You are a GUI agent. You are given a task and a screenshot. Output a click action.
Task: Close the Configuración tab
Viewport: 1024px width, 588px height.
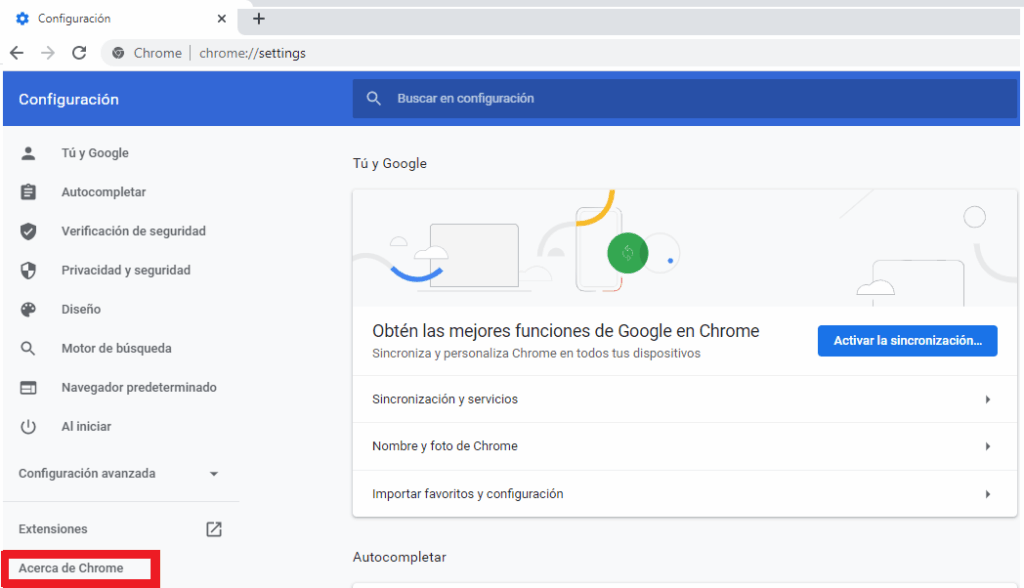[x=221, y=19]
